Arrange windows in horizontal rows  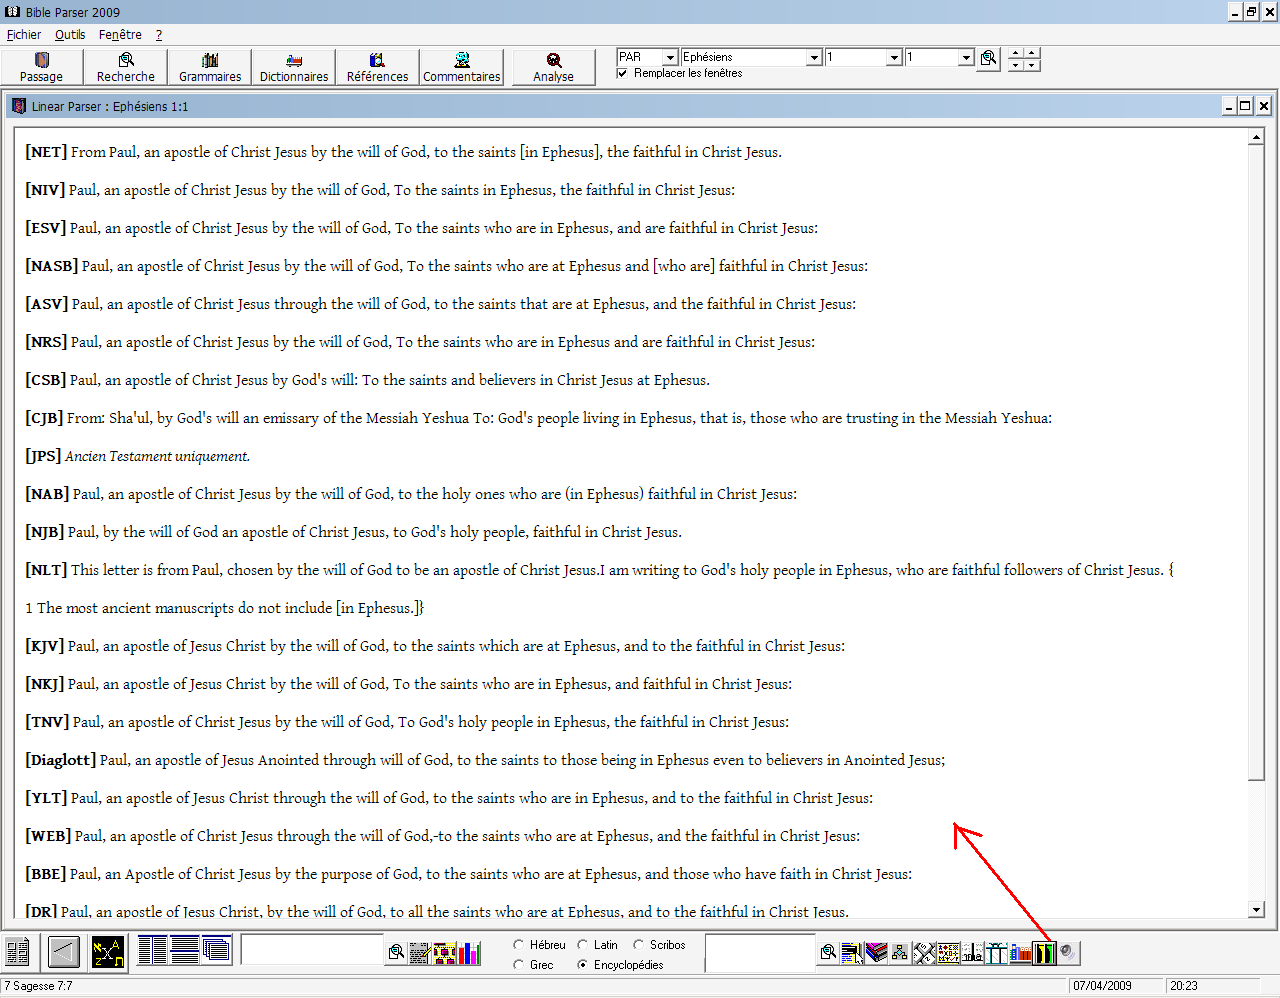(x=184, y=949)
